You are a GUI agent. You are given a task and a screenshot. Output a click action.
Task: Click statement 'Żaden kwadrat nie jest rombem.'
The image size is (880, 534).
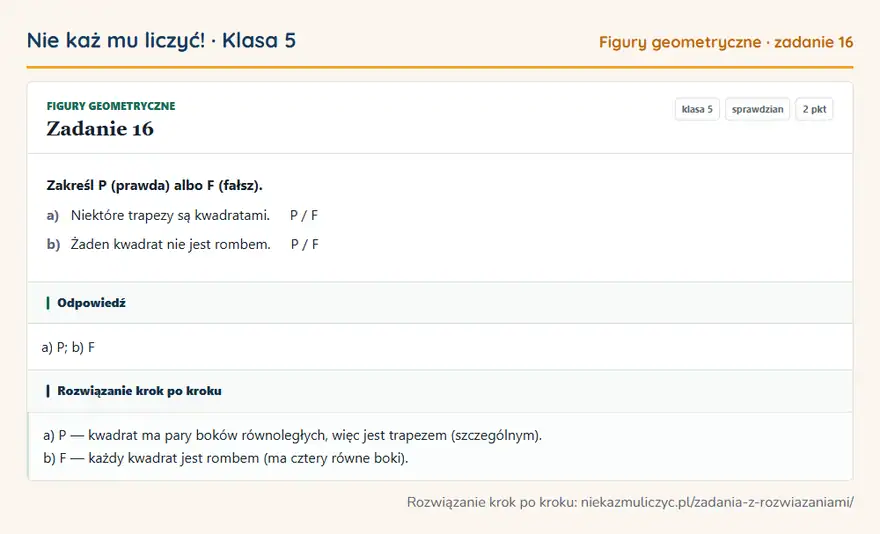[x=171, y=244]
